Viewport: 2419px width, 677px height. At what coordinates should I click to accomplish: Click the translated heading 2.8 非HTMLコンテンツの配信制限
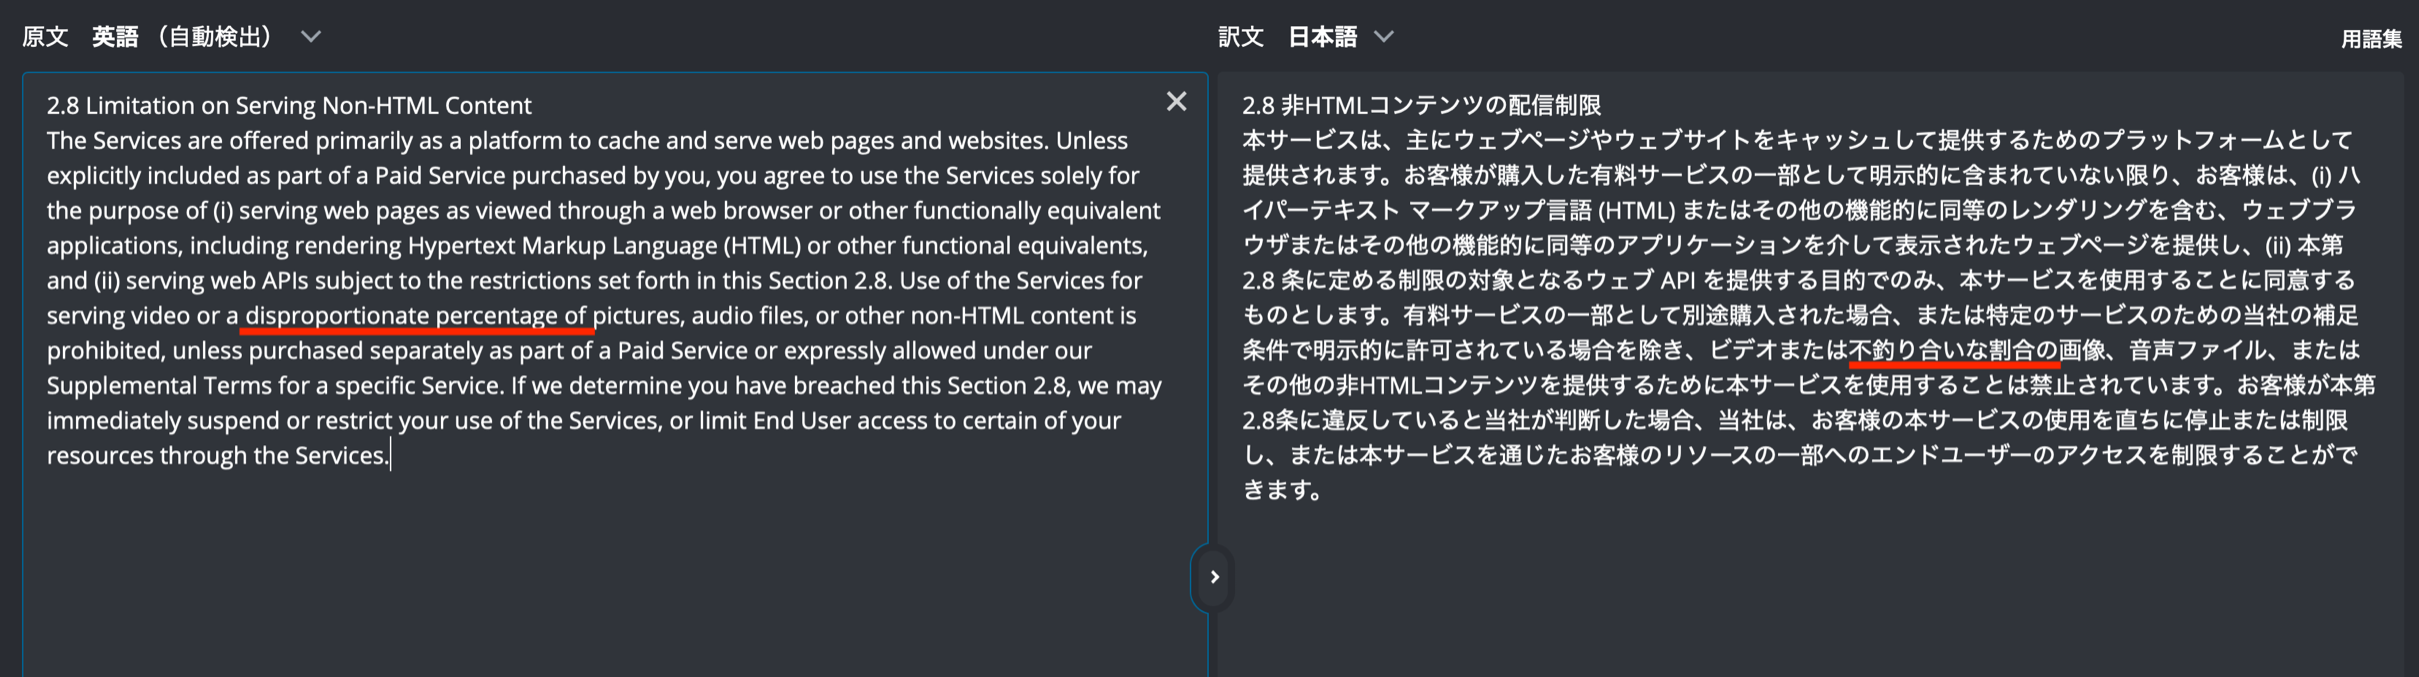[x=1421, y=105]
